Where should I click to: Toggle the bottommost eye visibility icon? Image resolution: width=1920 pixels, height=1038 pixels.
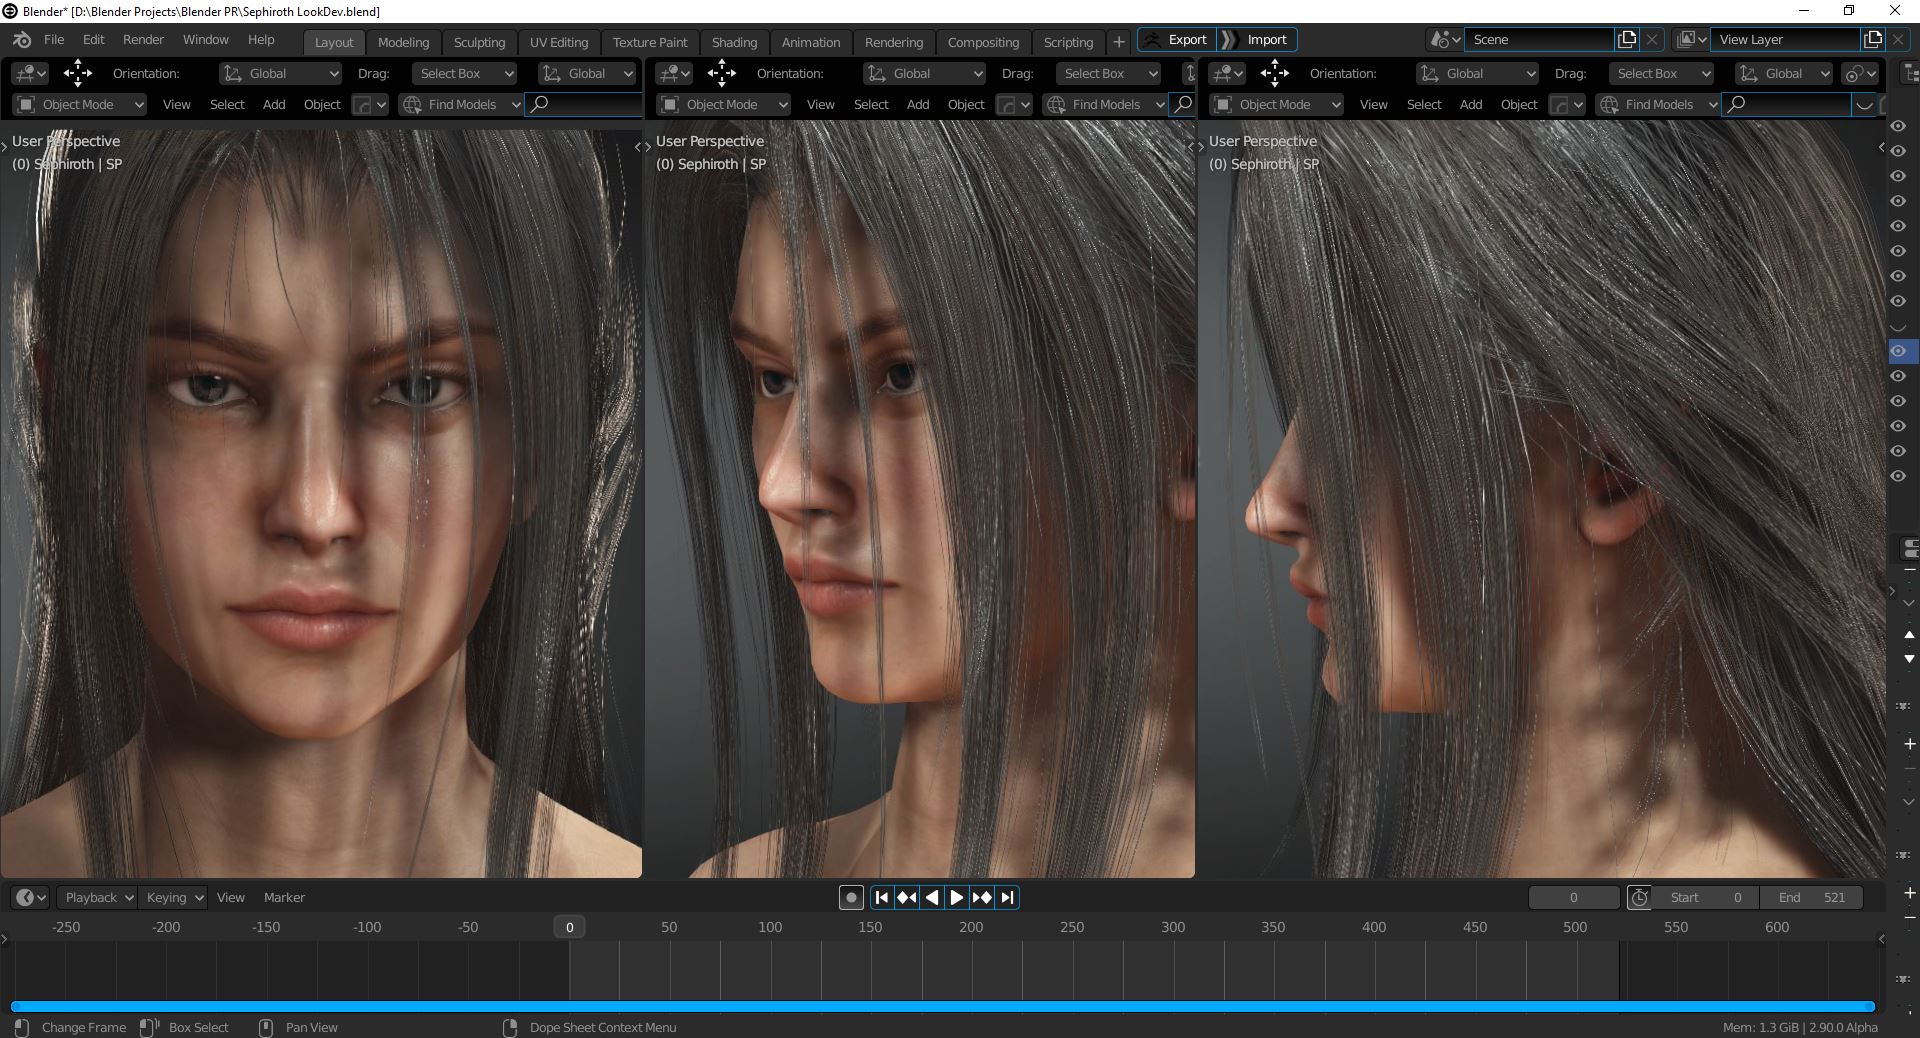point(1898,476)
